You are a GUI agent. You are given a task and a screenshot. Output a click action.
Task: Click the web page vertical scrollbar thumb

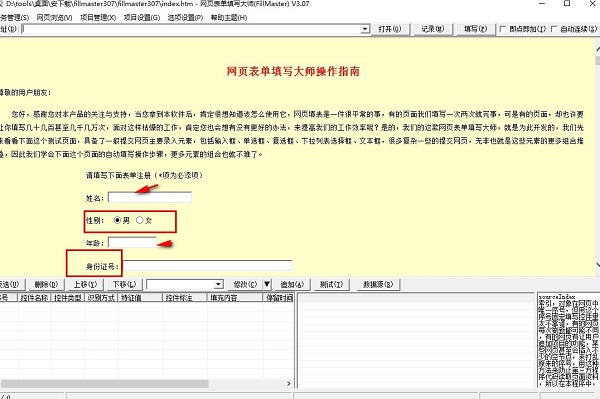coord(597,60)
